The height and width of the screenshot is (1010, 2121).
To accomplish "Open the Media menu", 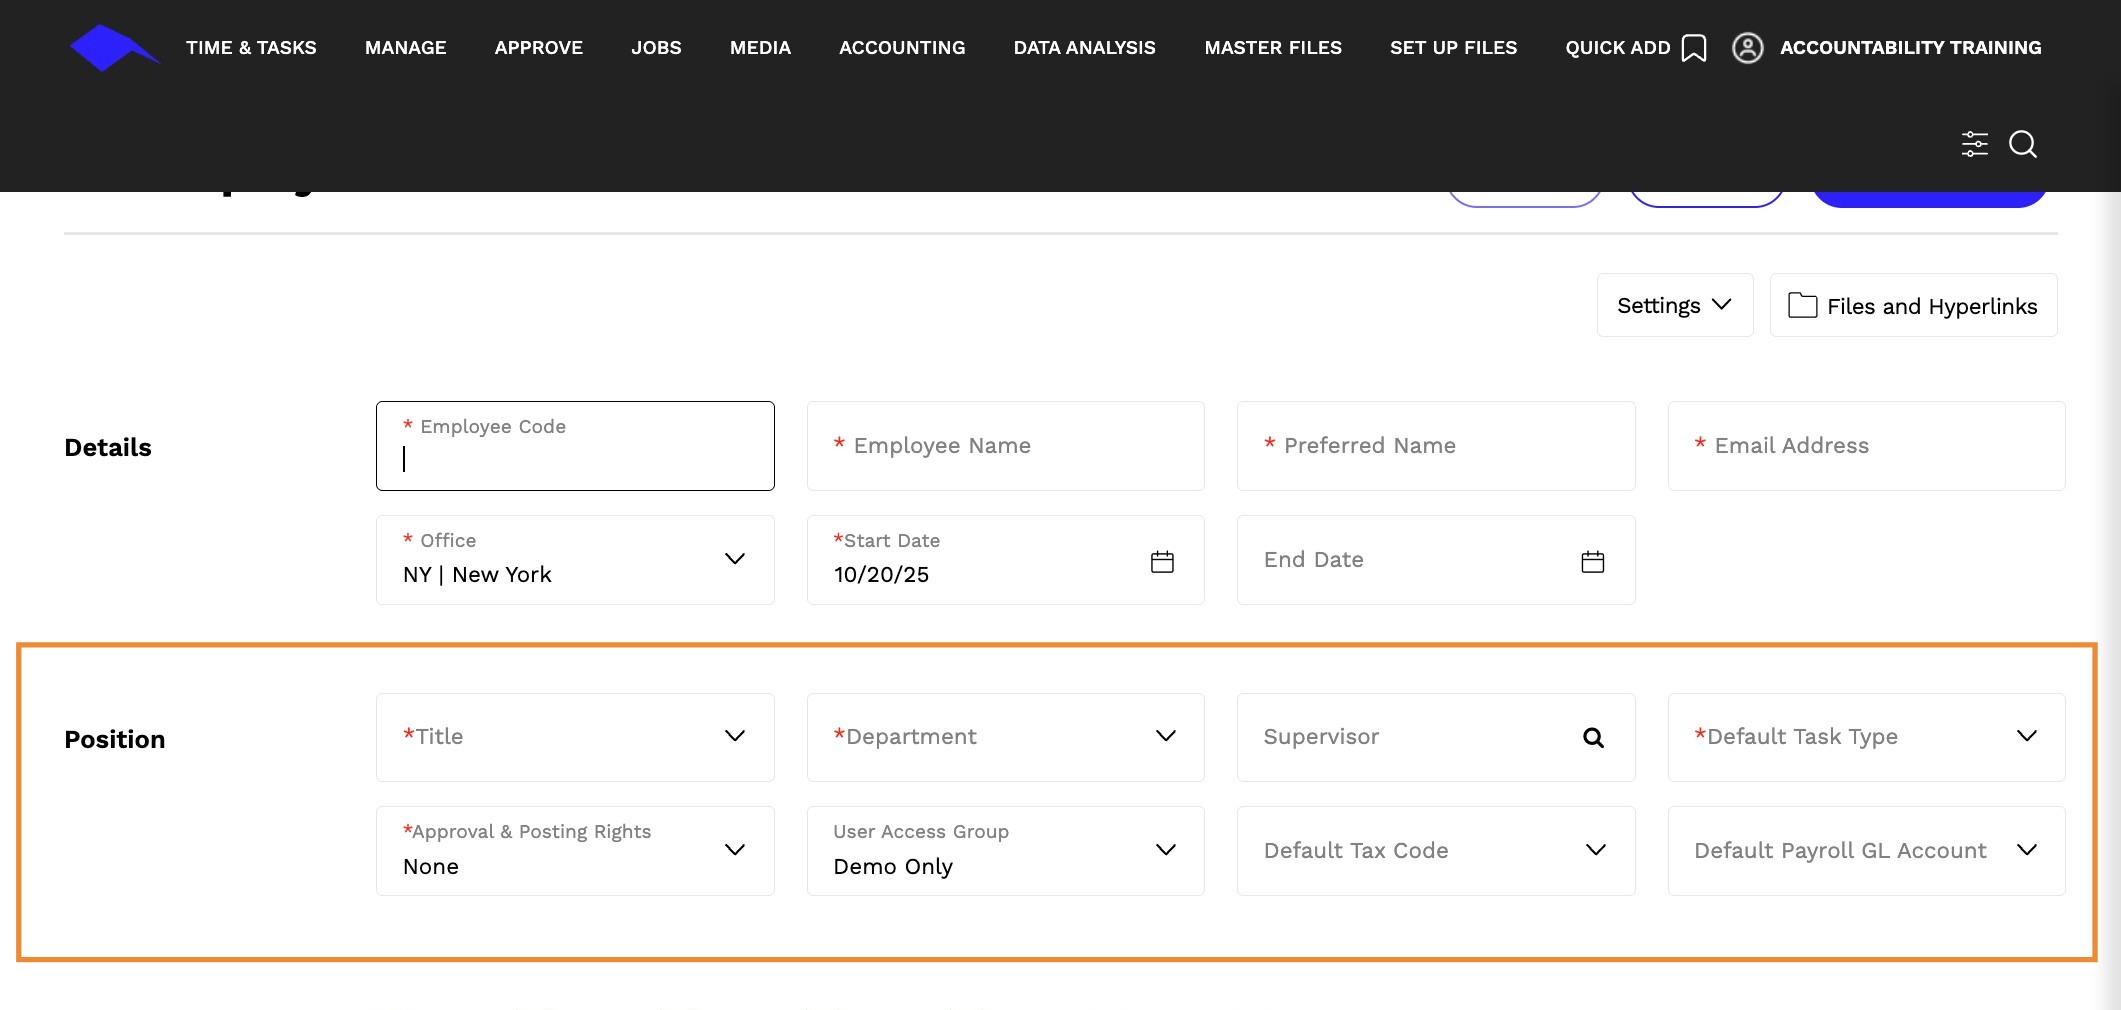I will point(760,48).
